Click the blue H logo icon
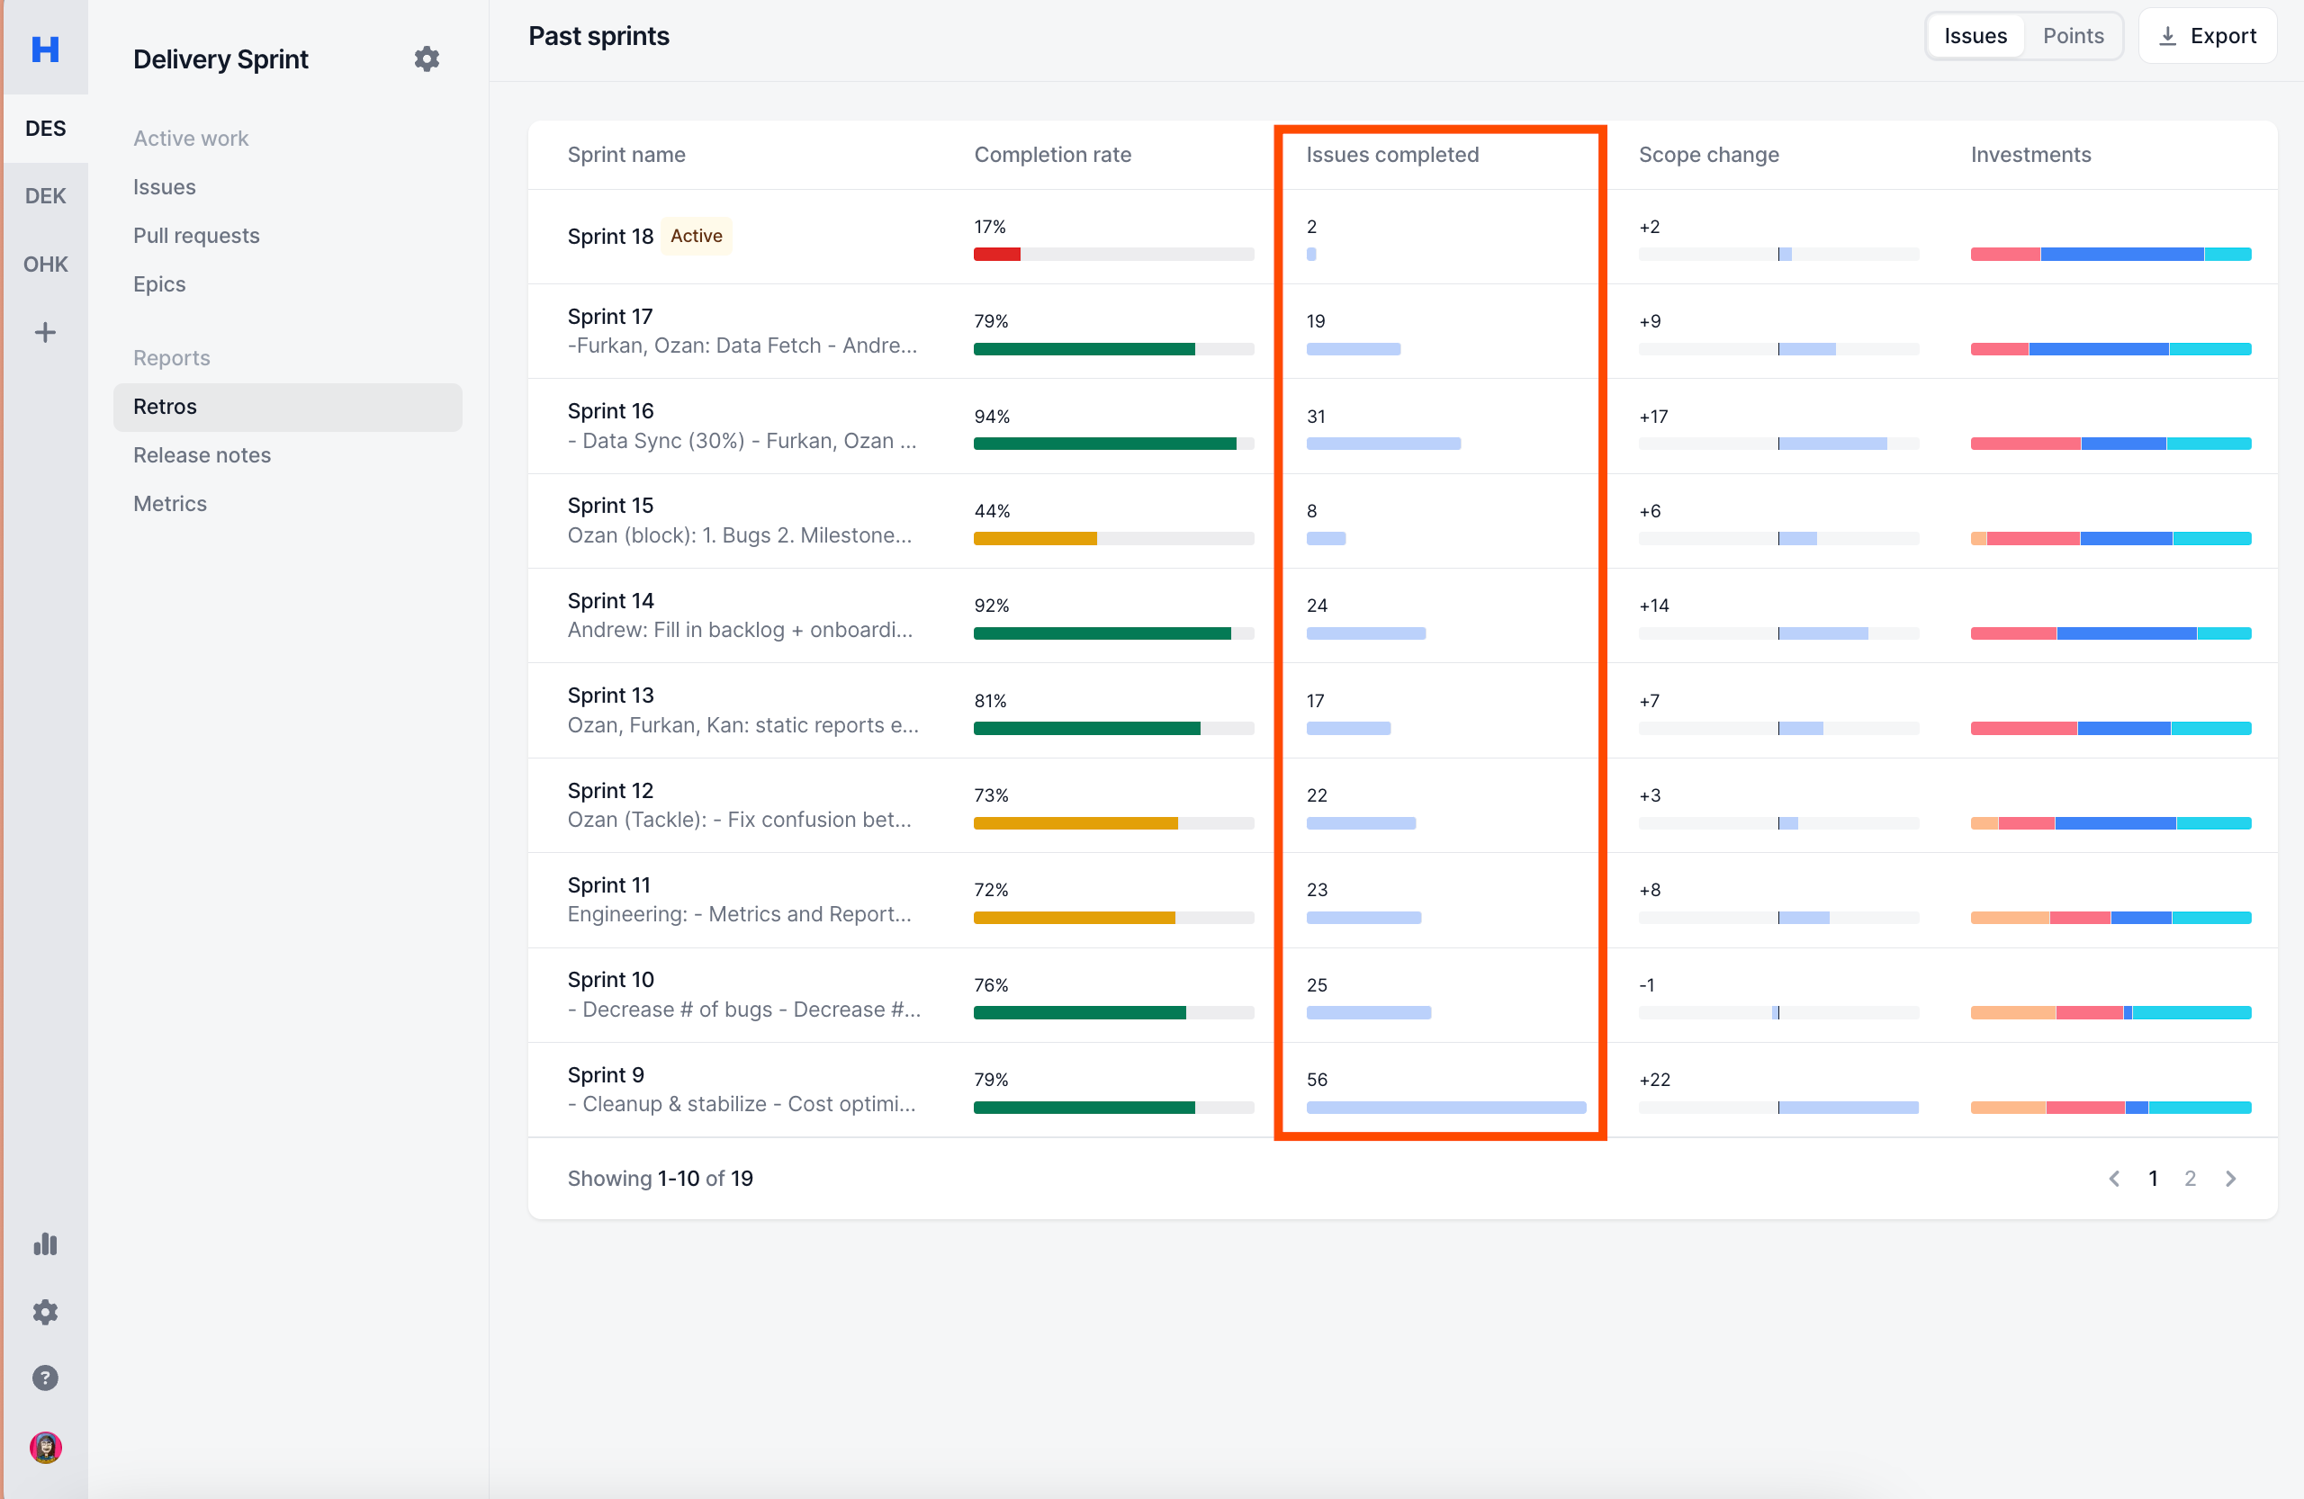 pyautogui.click(x=45, y=48)
